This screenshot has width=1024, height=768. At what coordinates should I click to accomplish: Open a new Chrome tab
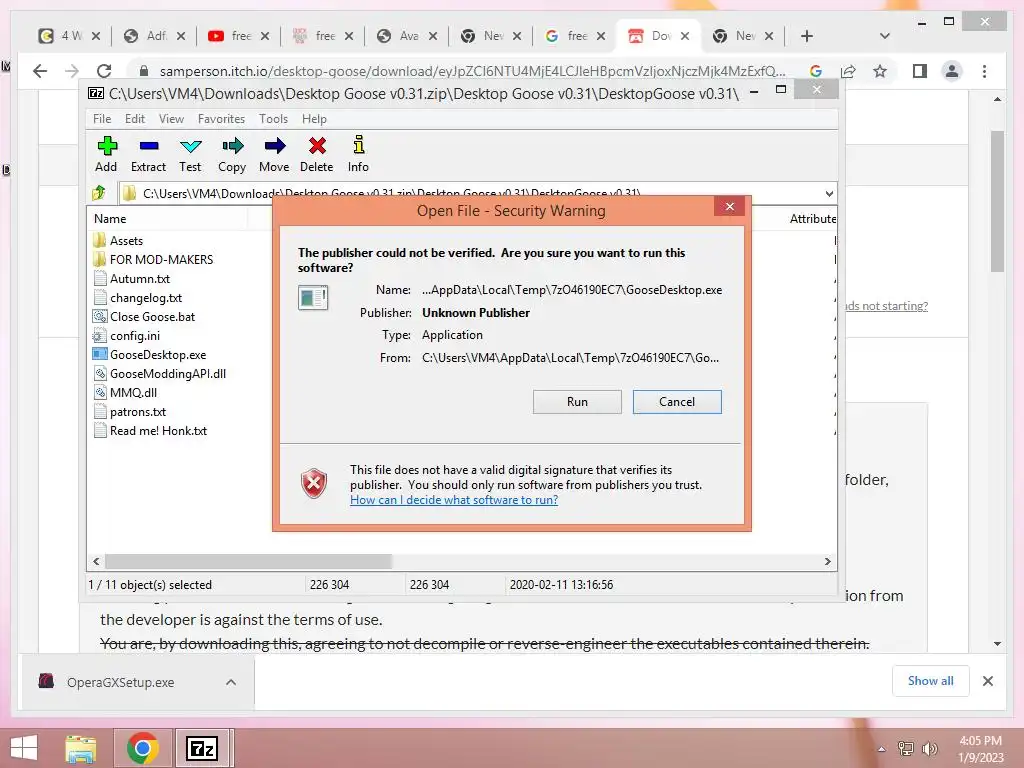point(807,36)
